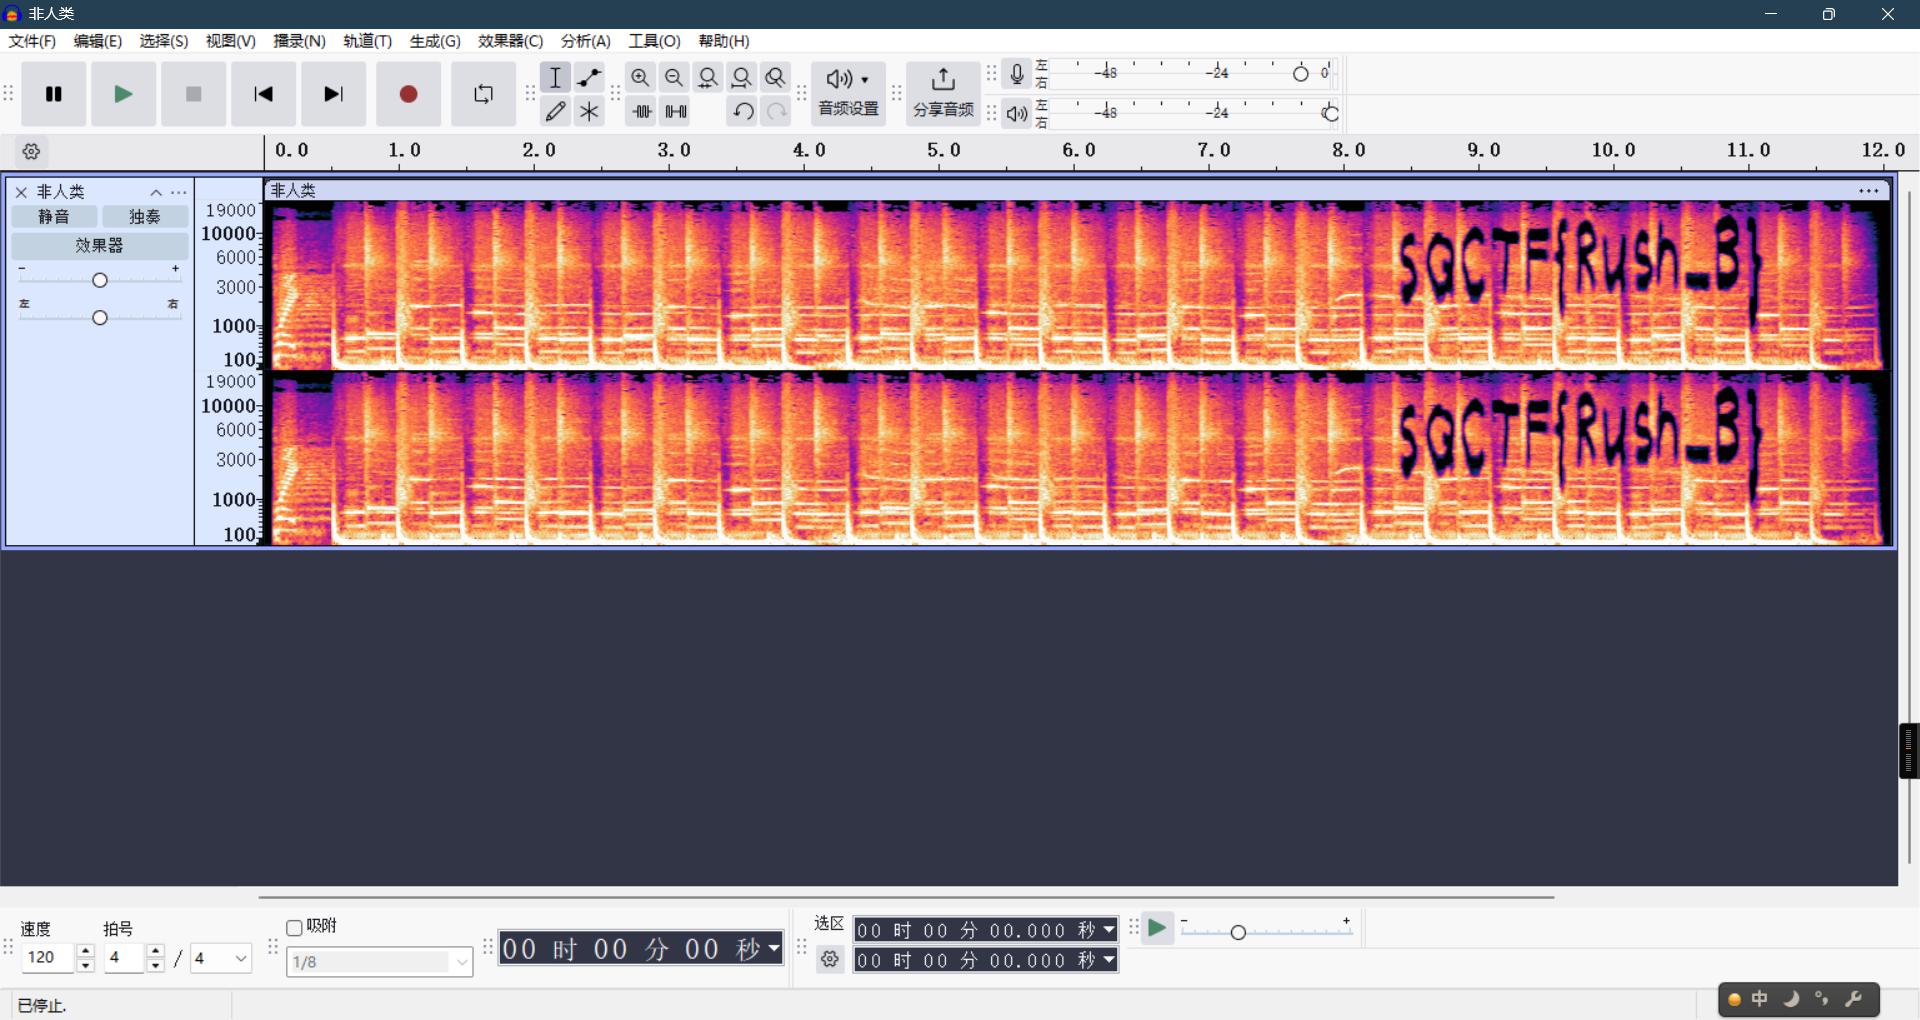The image size is (1920, 1020).
Task: Open the selection end time format dropdown
Action: [x=1109, y=960]
